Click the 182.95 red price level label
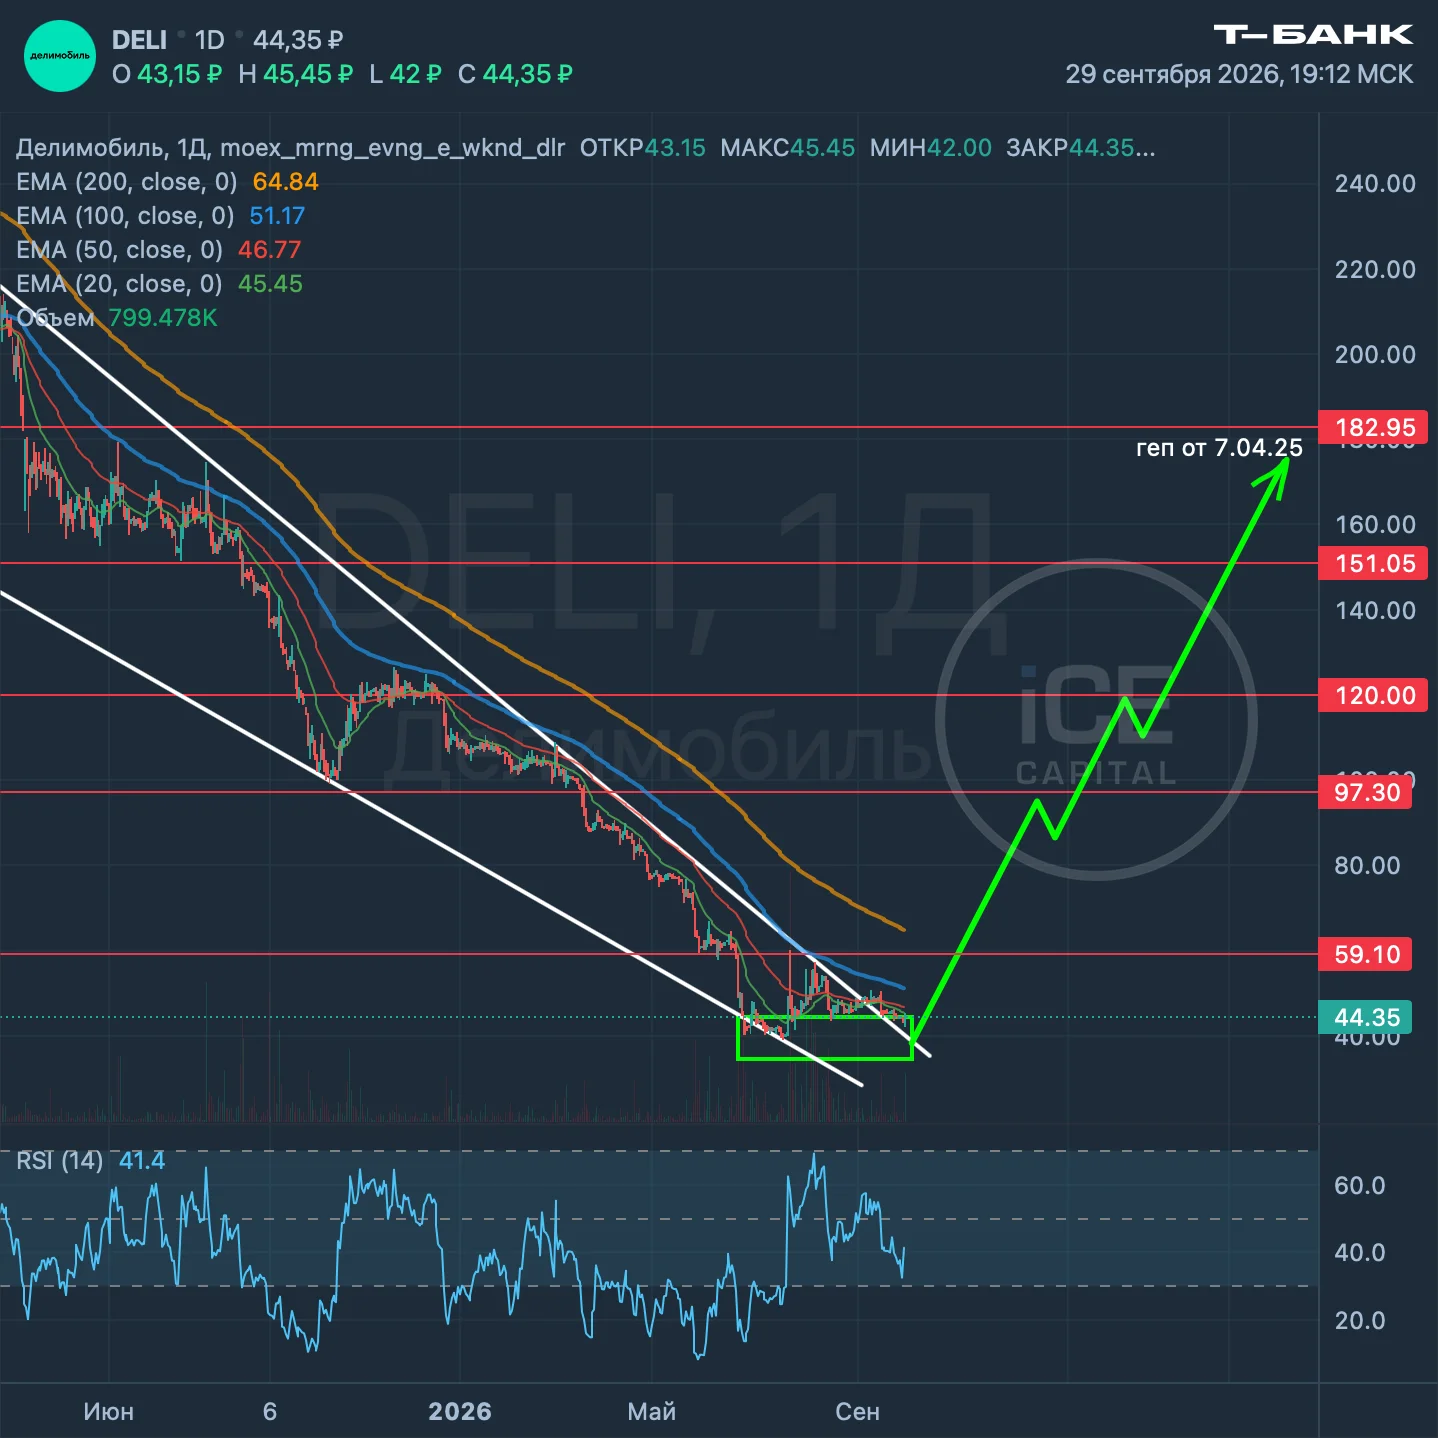The width and height of the screenshot is (1438, 1438). point(1374,428)
